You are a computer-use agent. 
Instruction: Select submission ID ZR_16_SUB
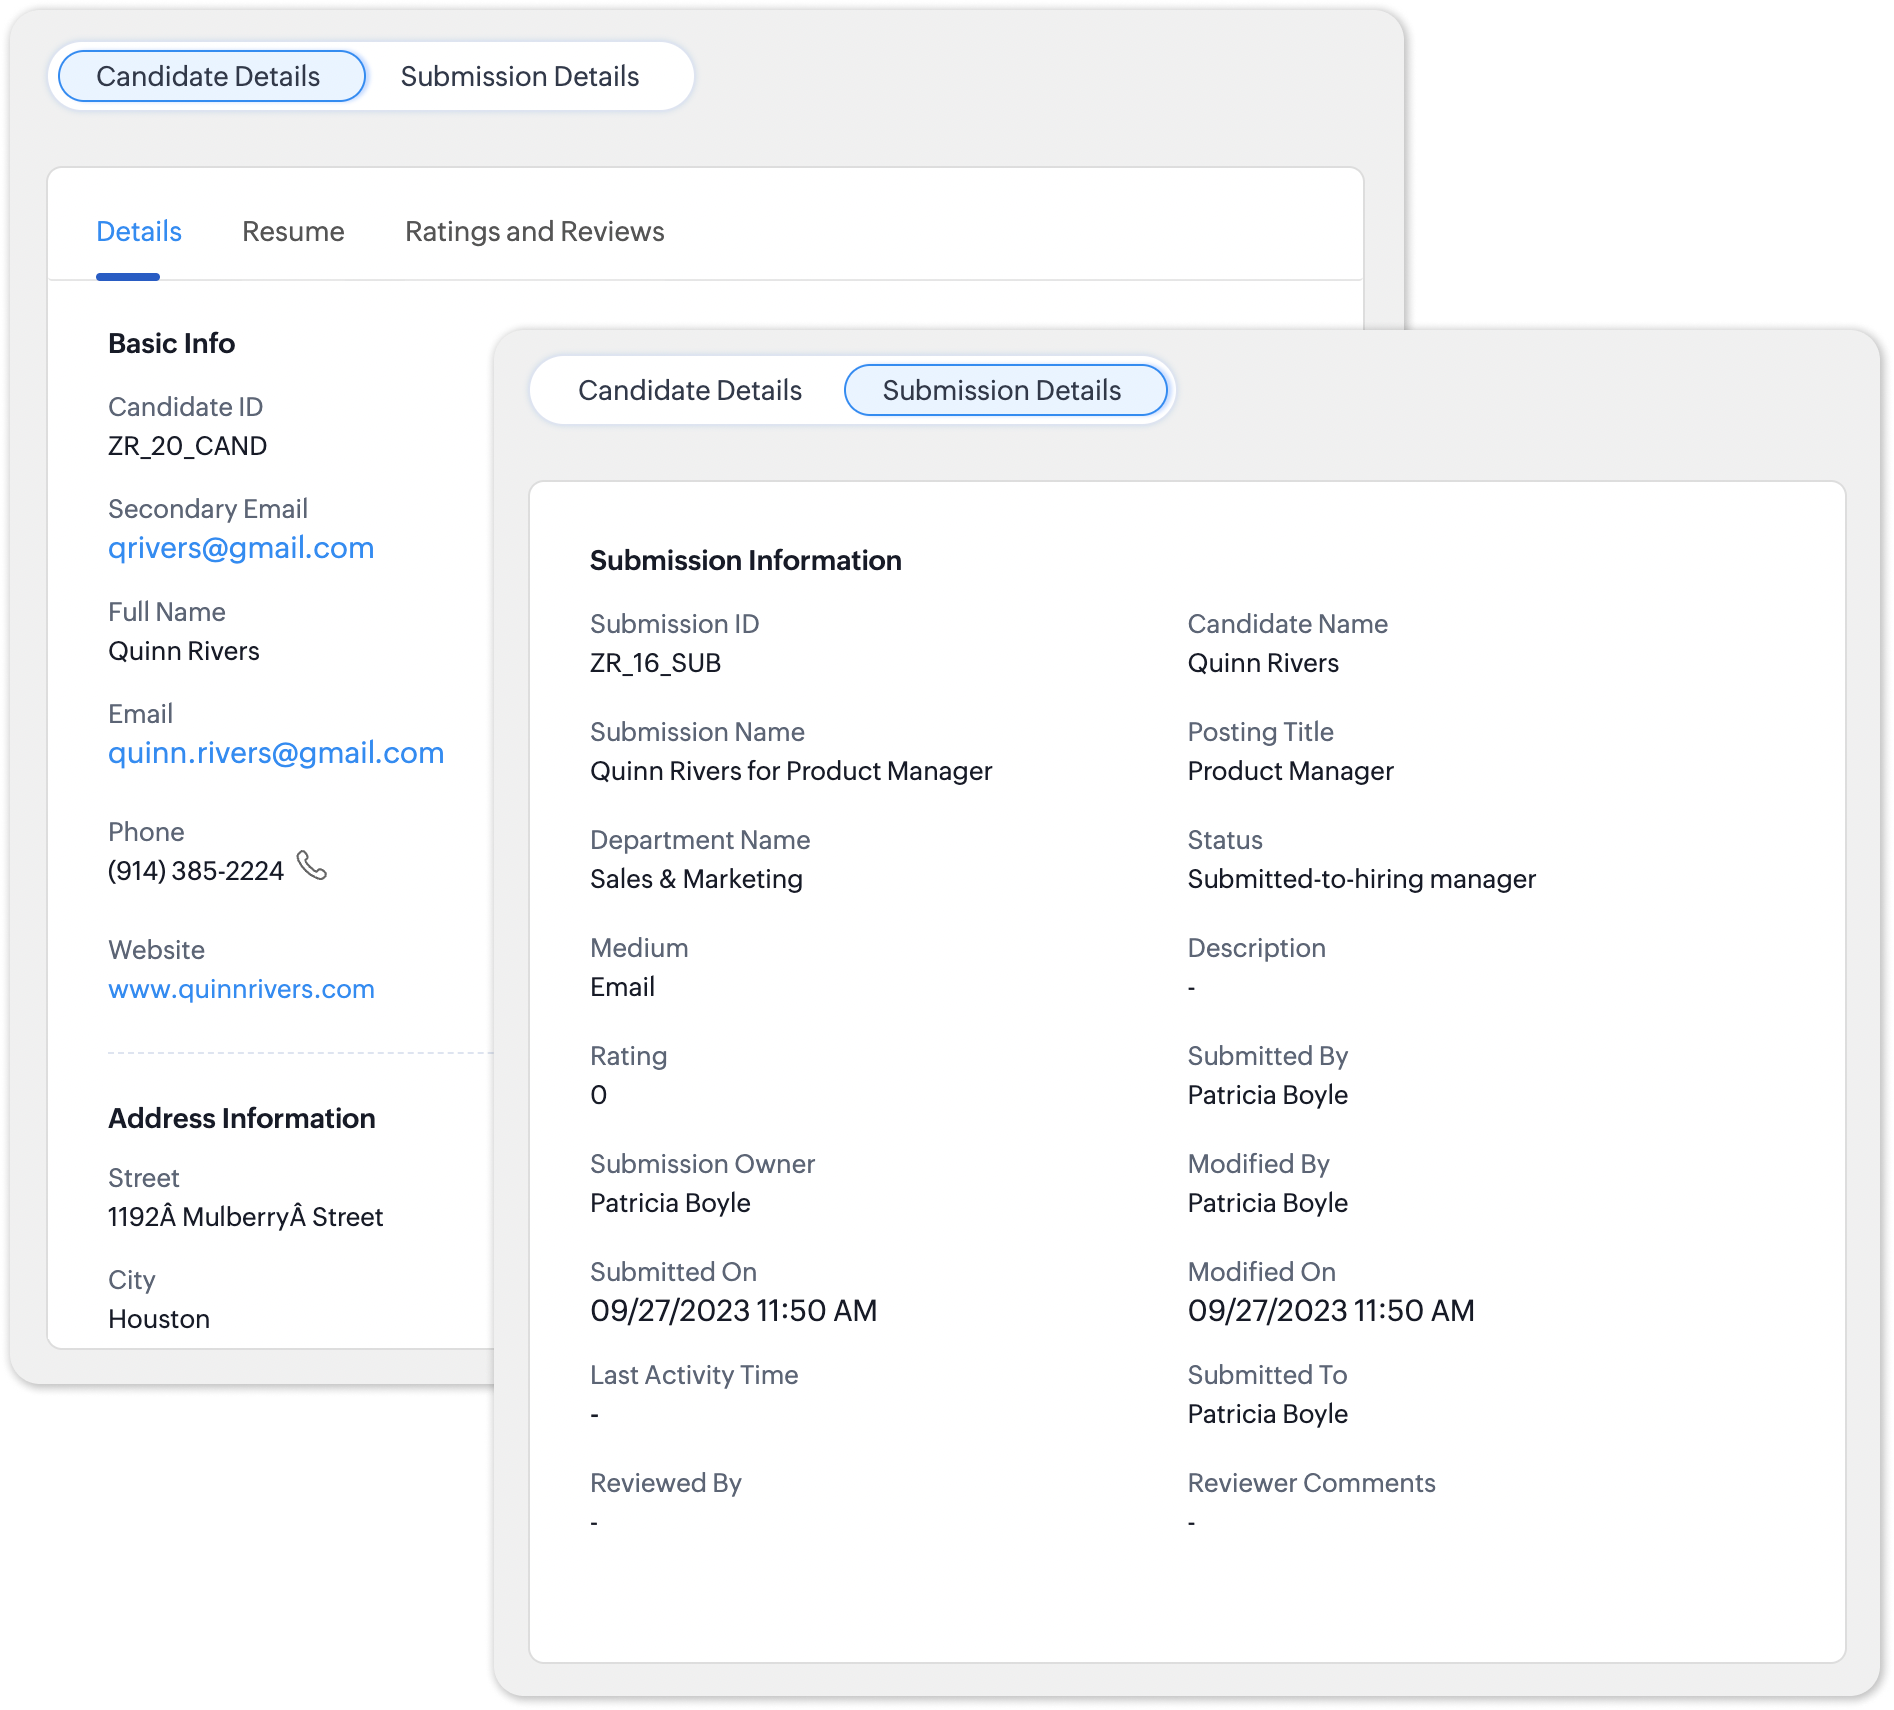point(655,663)
